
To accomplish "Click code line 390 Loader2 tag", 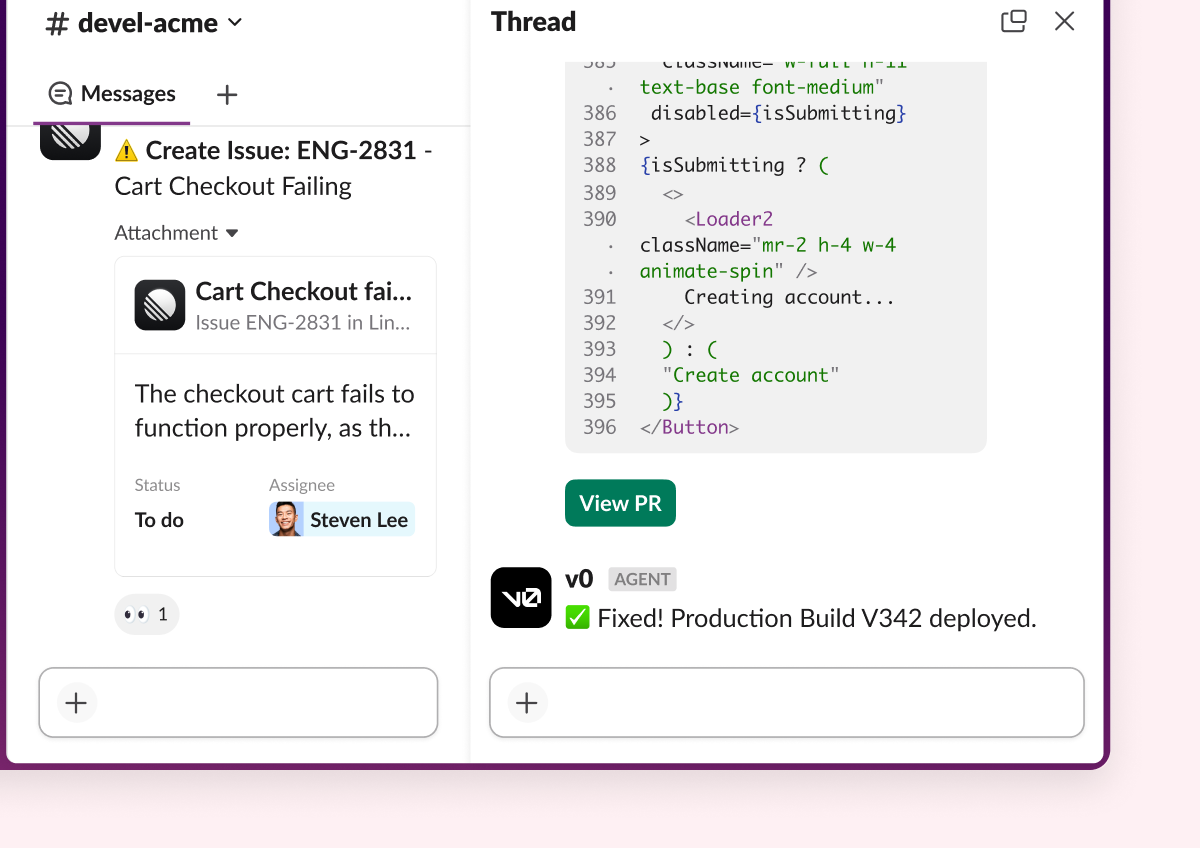I will pos(729,219).
